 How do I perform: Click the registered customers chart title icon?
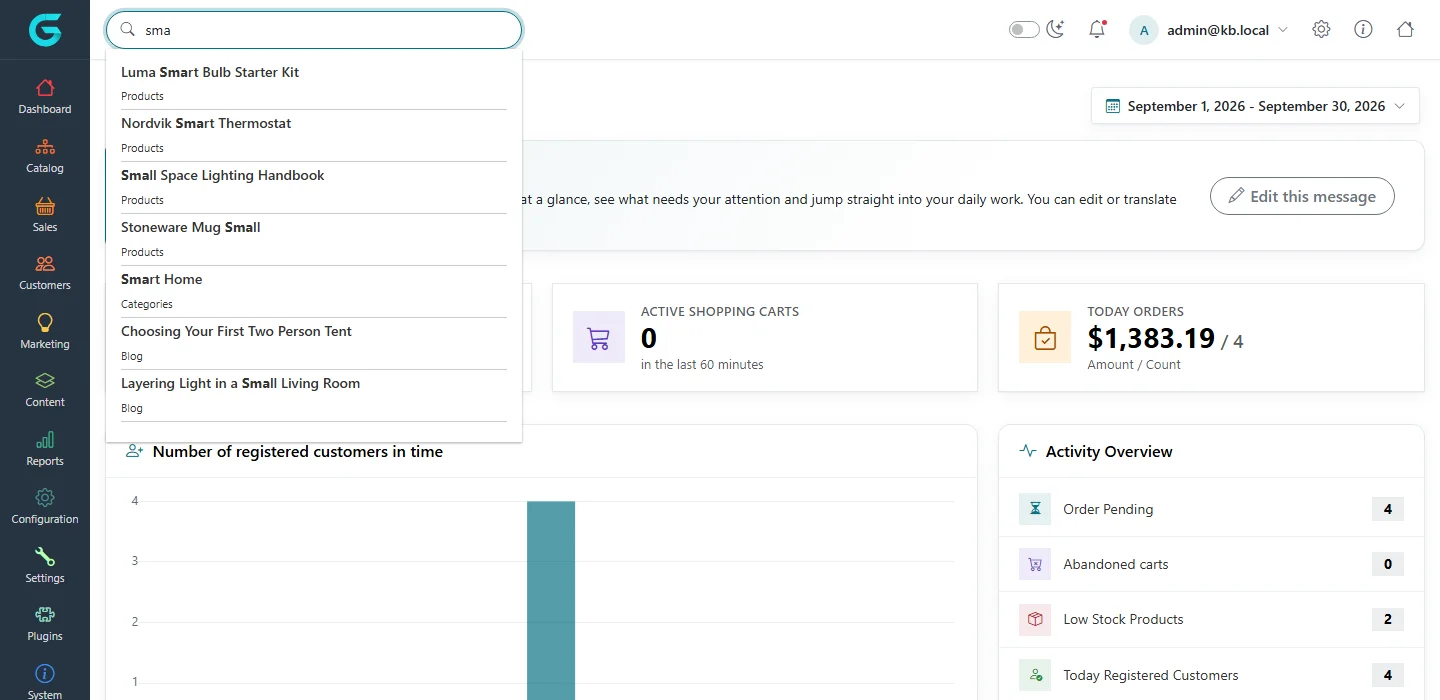[135, 451]
